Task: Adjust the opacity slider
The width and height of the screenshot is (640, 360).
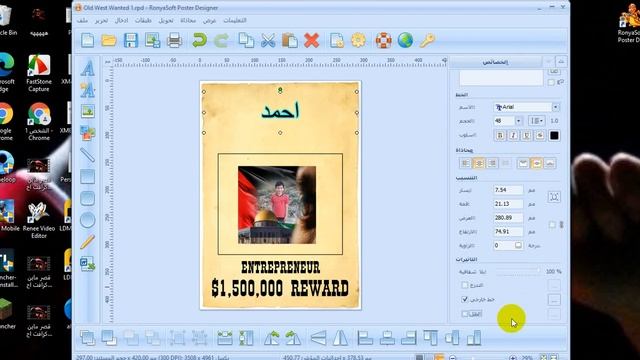Action: click(518, 271)
